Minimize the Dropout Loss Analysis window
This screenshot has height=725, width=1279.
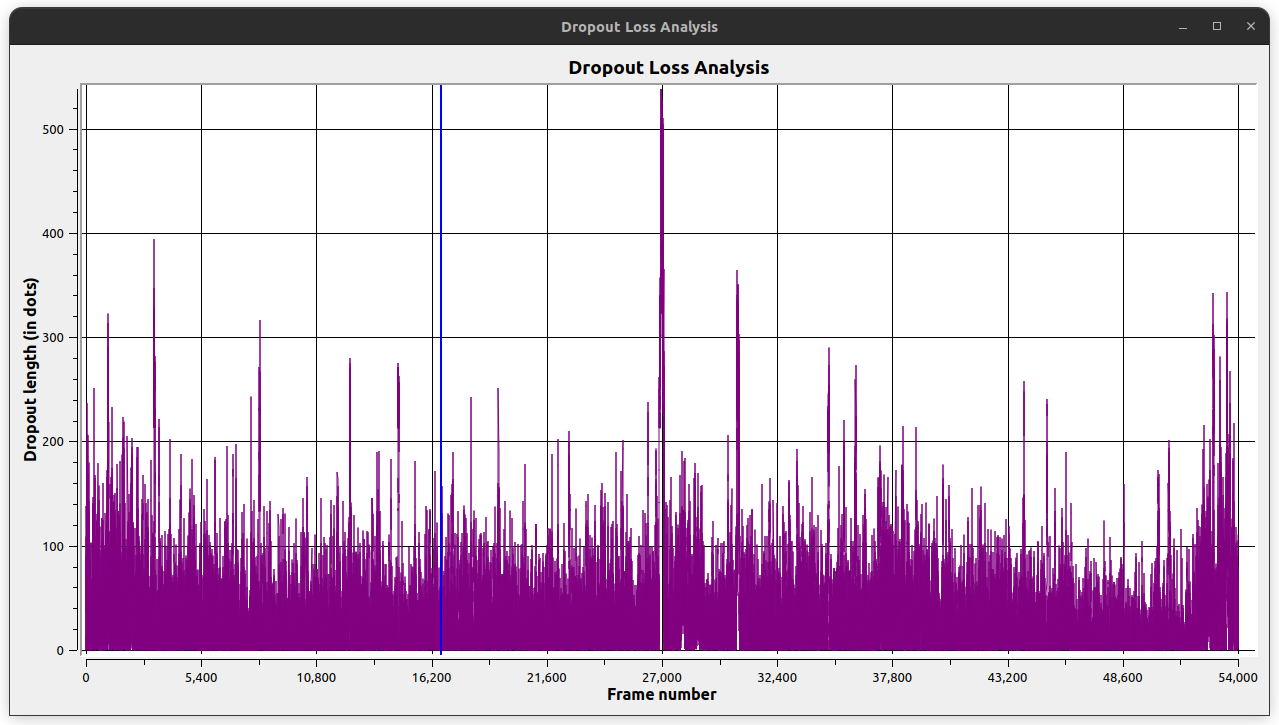tap(1183, 27)
